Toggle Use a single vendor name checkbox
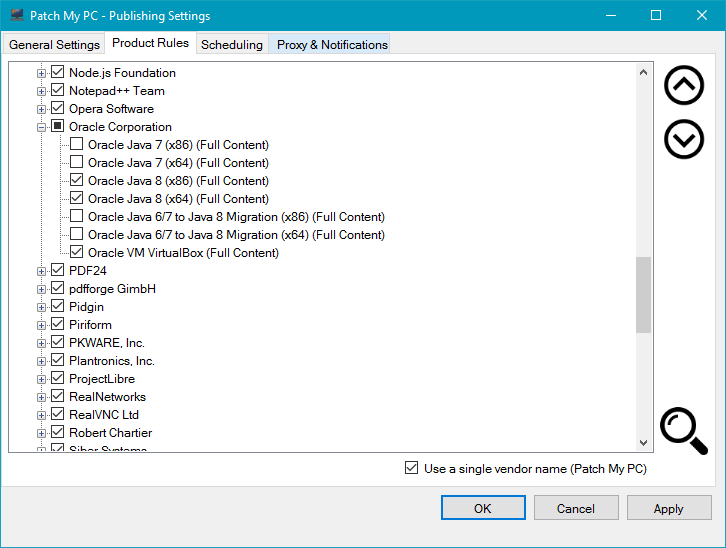This screenshot has width=726, height=548. 411,468
